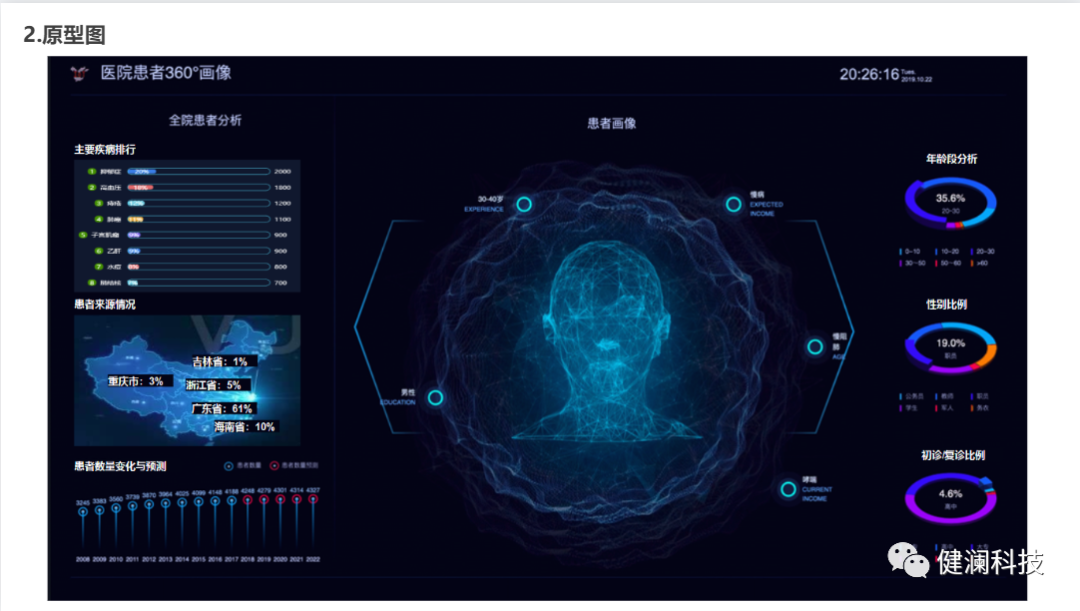Click the circle node labeled CURRENT INCOME
Image resolution: width=1080 pixels, height=611 pixels.
787,489
